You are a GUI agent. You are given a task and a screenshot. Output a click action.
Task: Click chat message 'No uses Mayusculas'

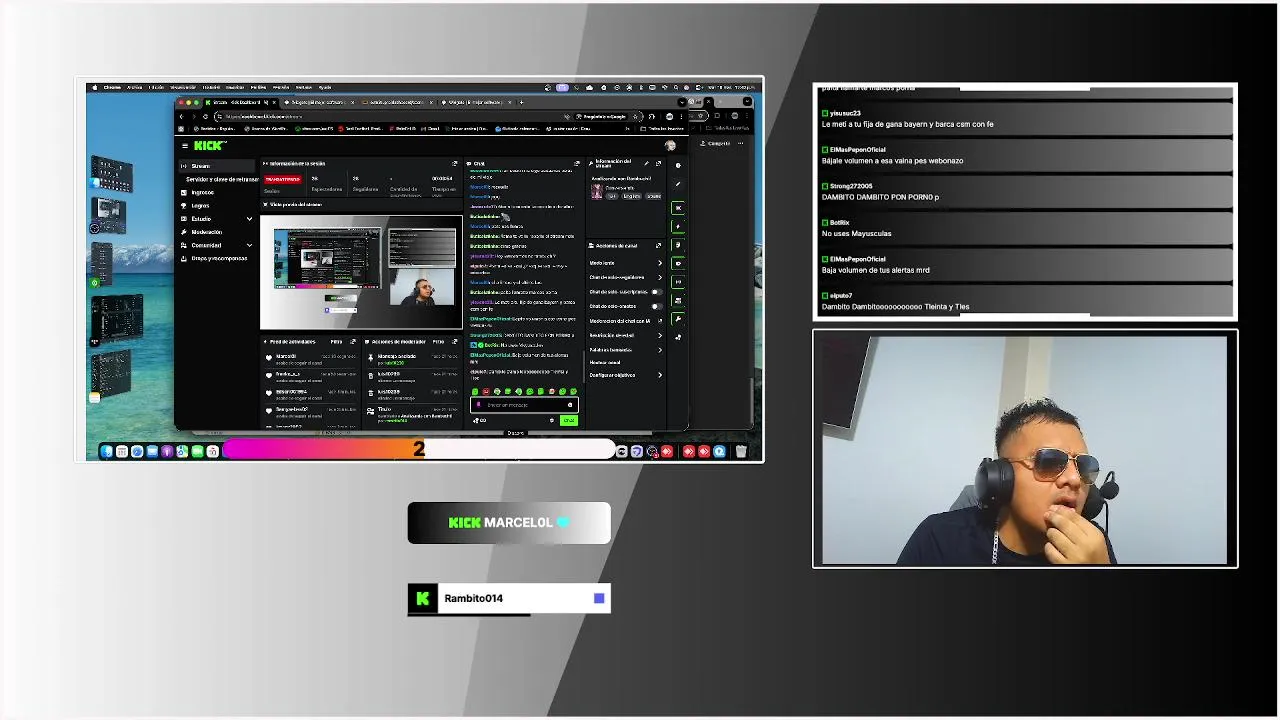856,233
